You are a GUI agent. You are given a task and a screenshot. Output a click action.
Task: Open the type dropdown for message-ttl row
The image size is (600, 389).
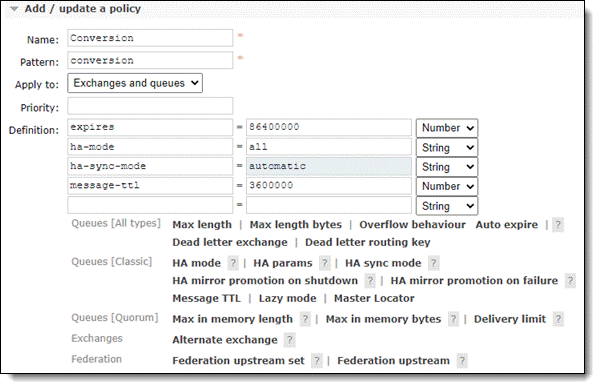(447, 186)
